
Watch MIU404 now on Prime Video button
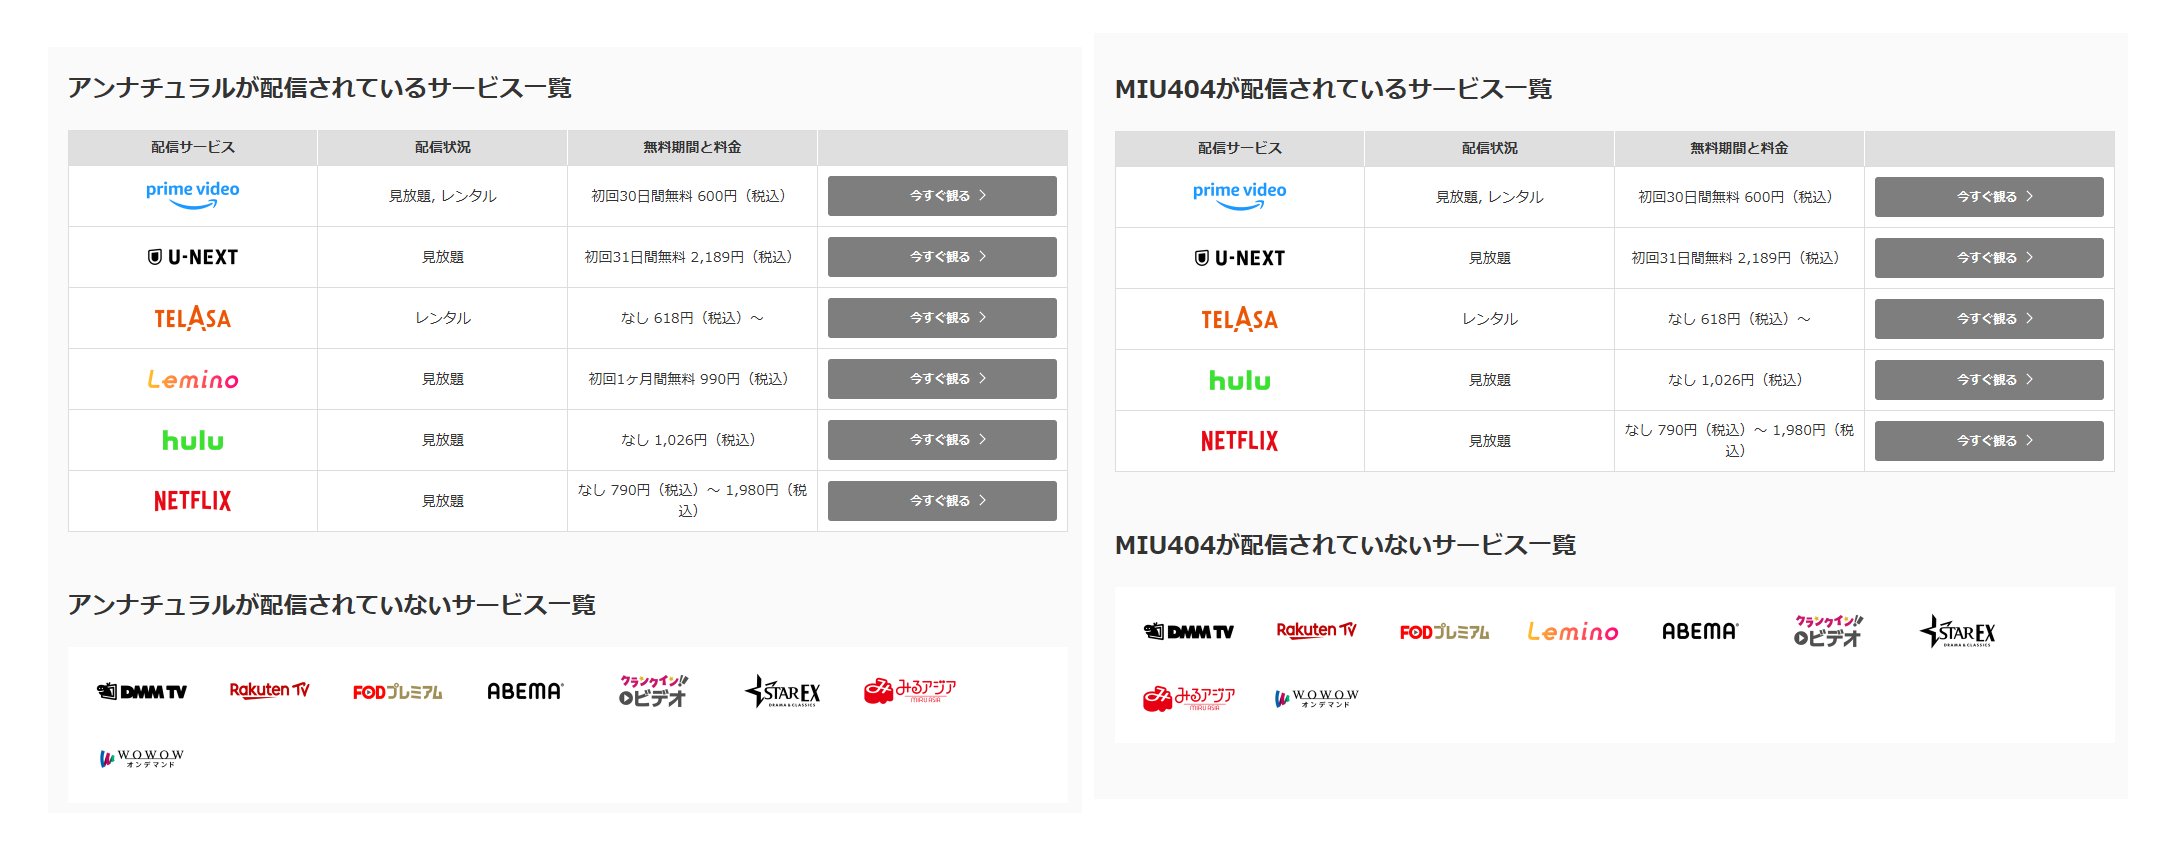[x=1989, y=197]
